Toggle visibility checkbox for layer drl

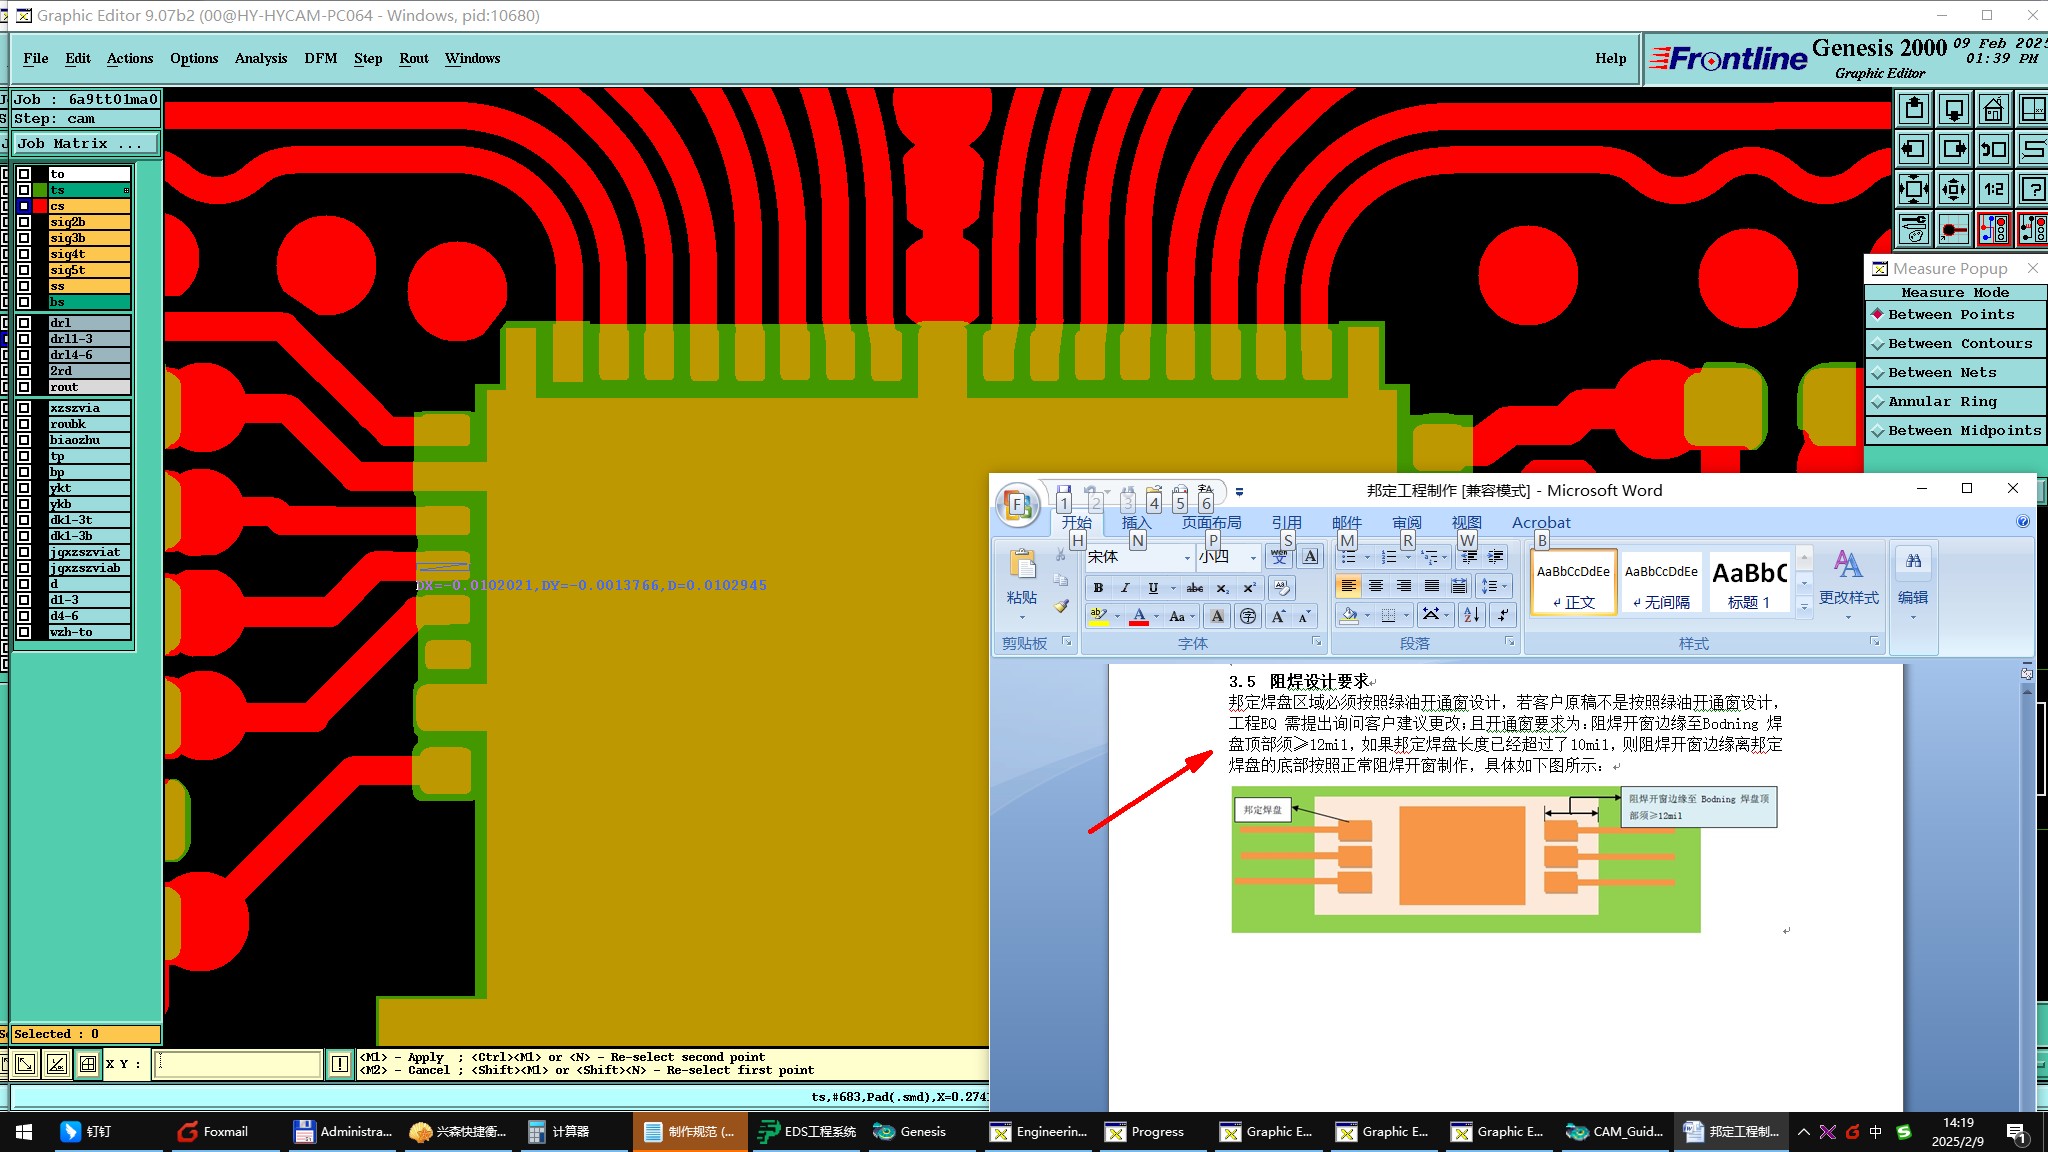24,323
